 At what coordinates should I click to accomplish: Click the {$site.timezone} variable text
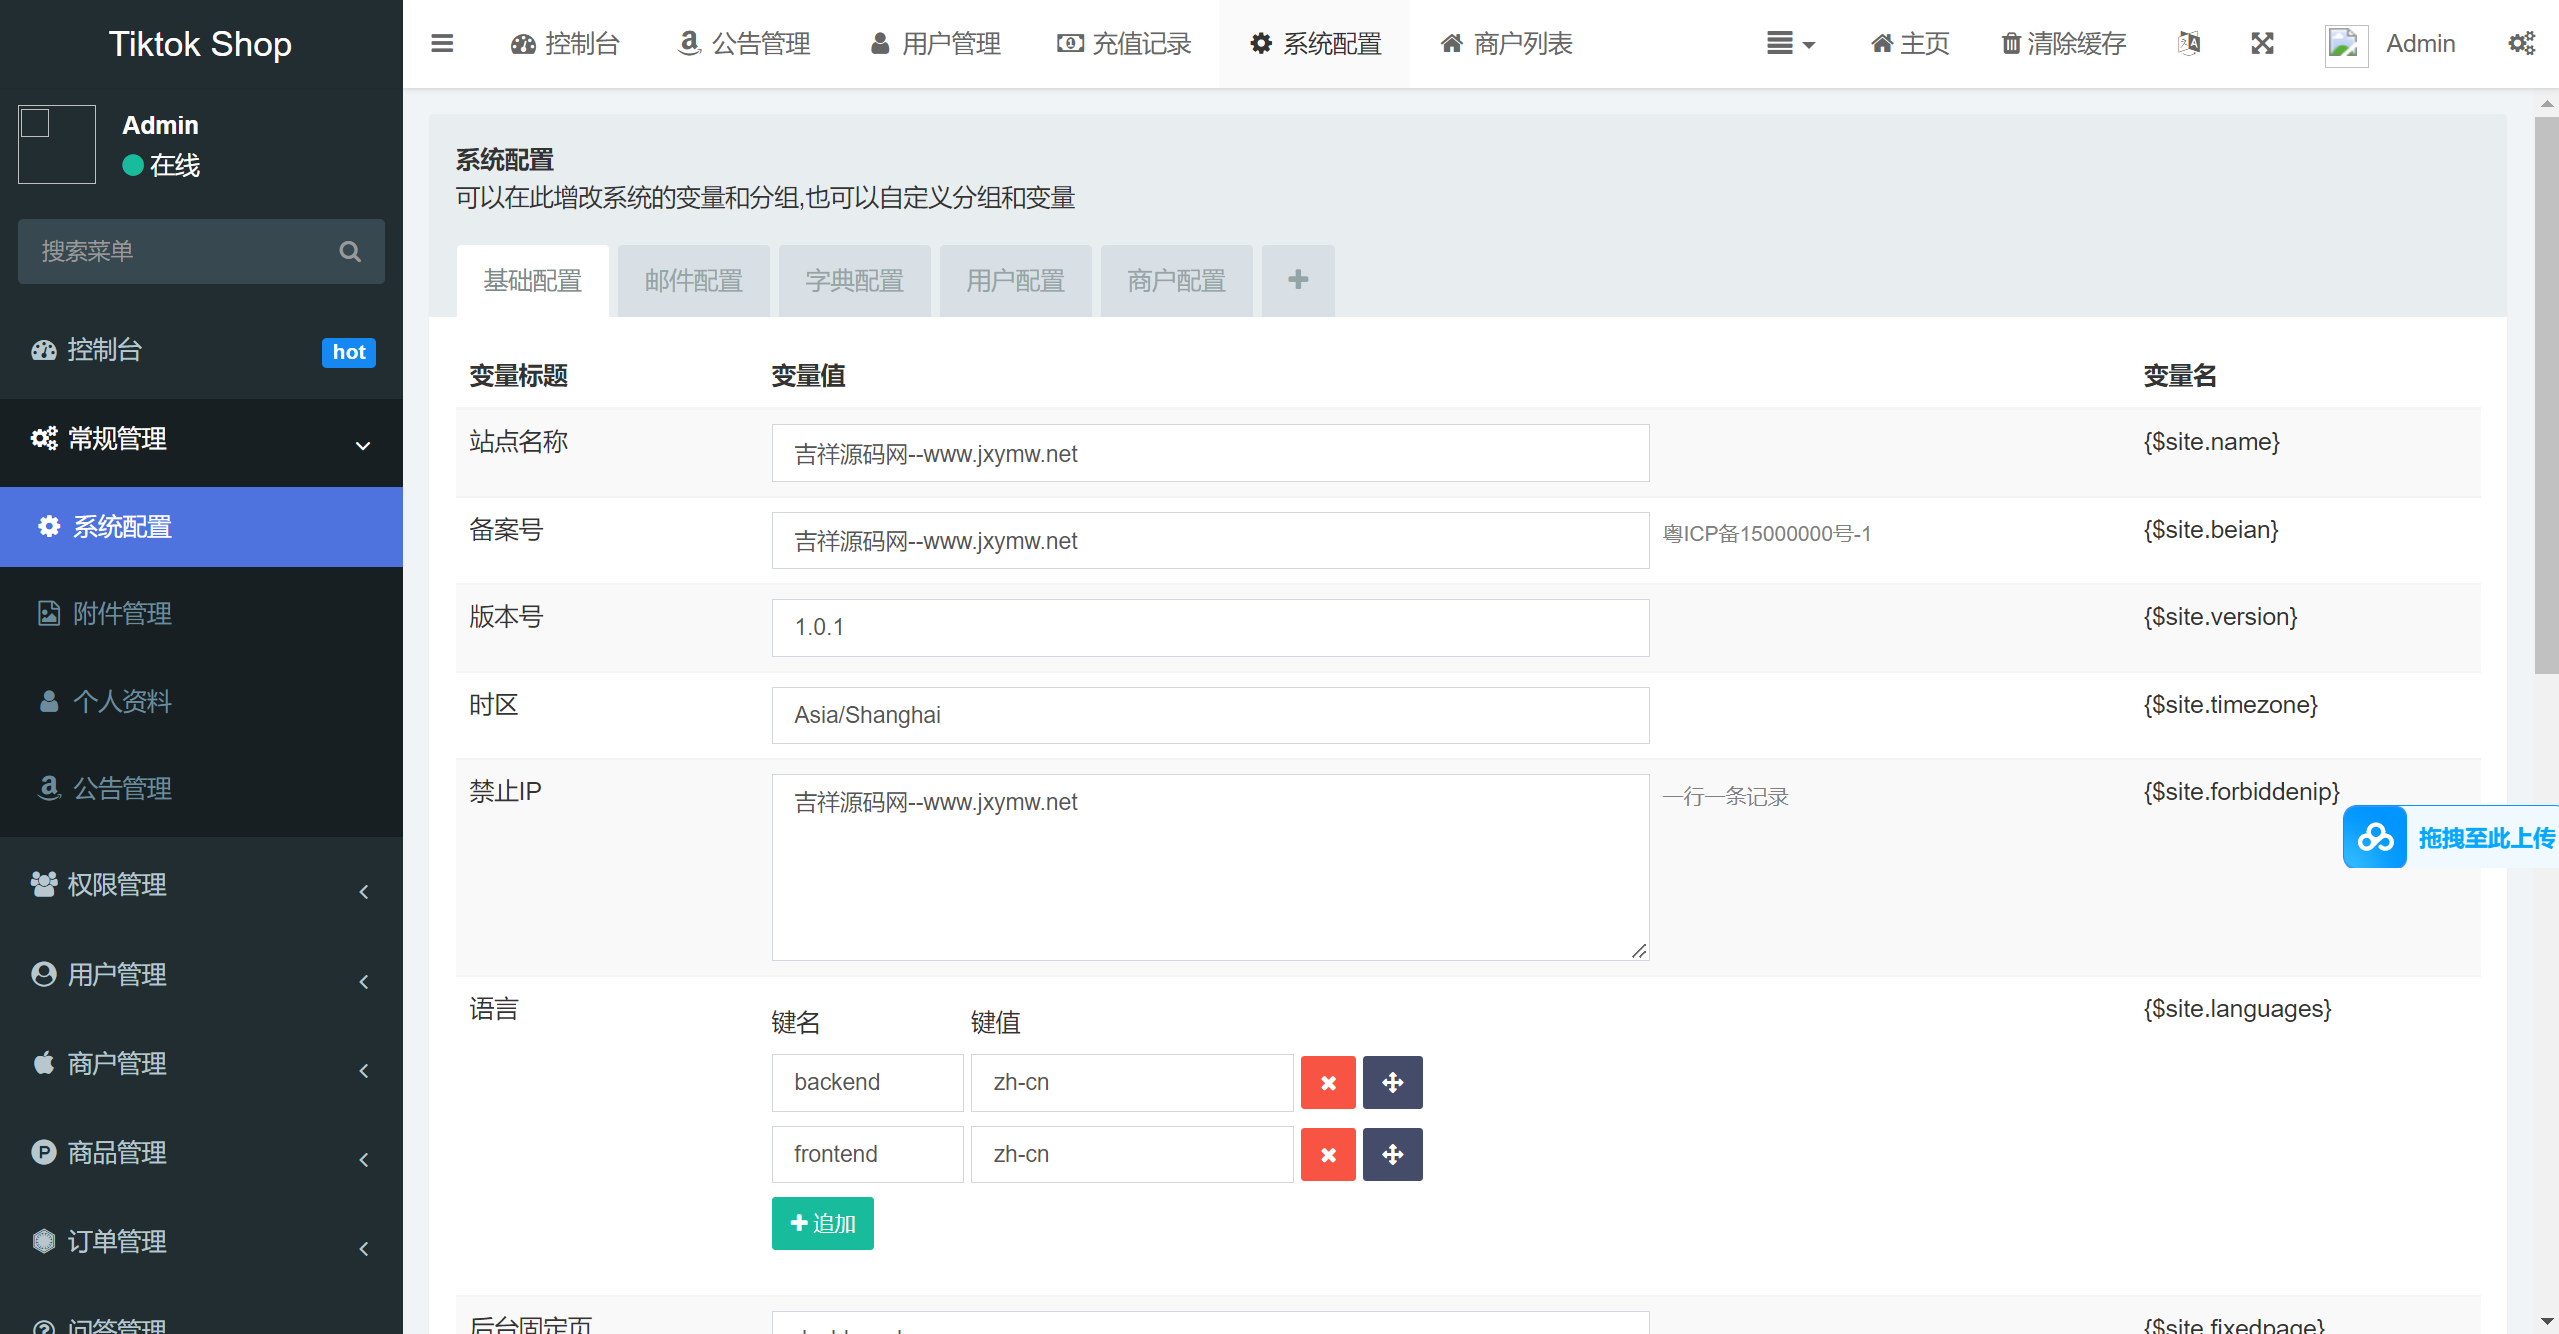2230,705
